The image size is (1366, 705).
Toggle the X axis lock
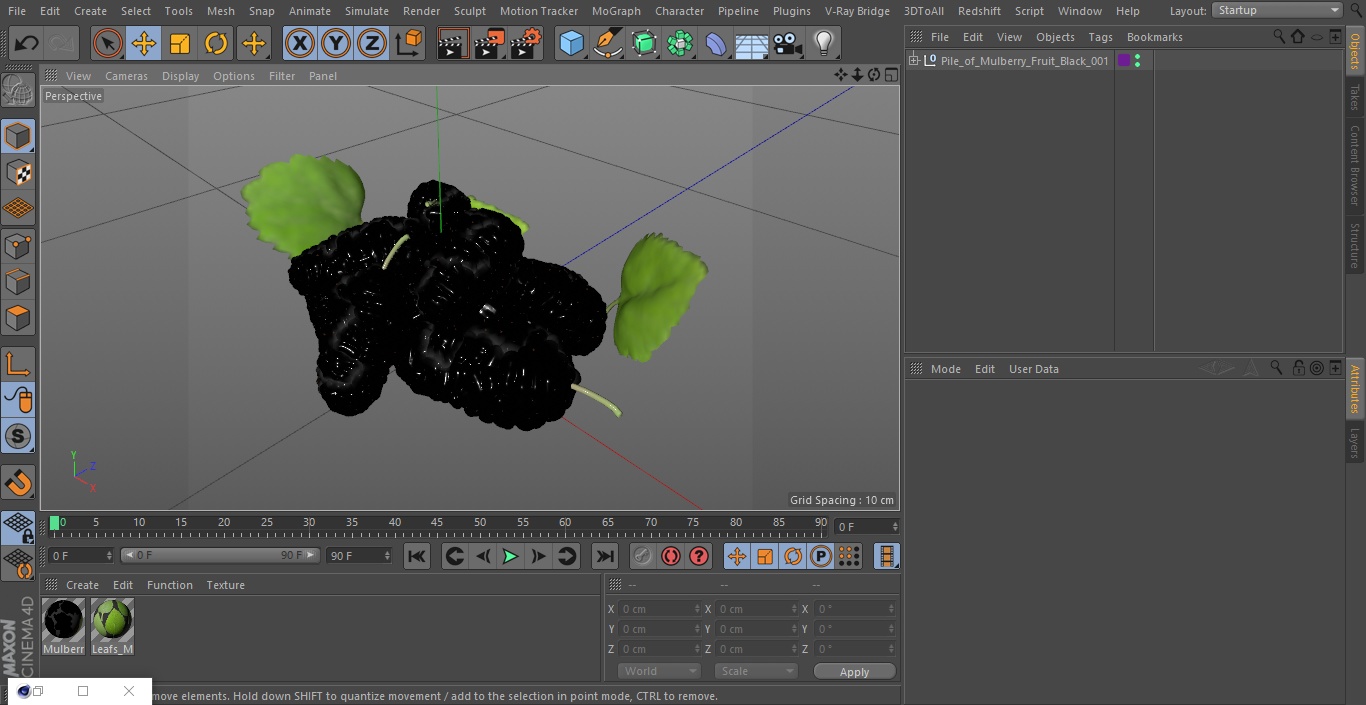coord(299,43)
